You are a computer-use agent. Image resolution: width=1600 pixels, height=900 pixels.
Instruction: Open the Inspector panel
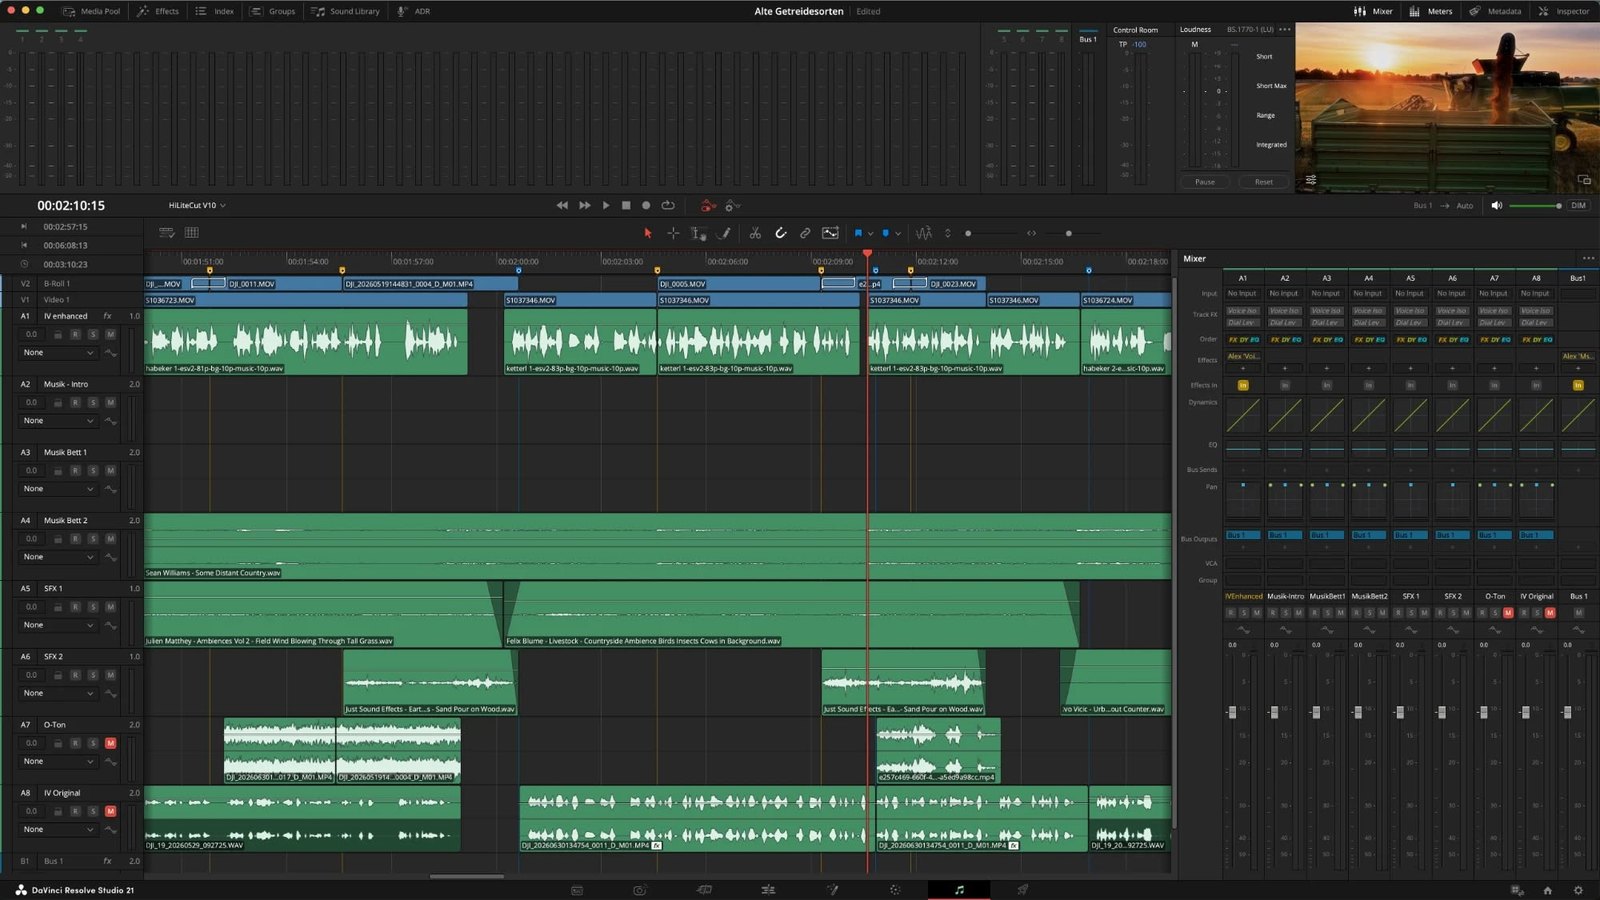[1564, 11]
